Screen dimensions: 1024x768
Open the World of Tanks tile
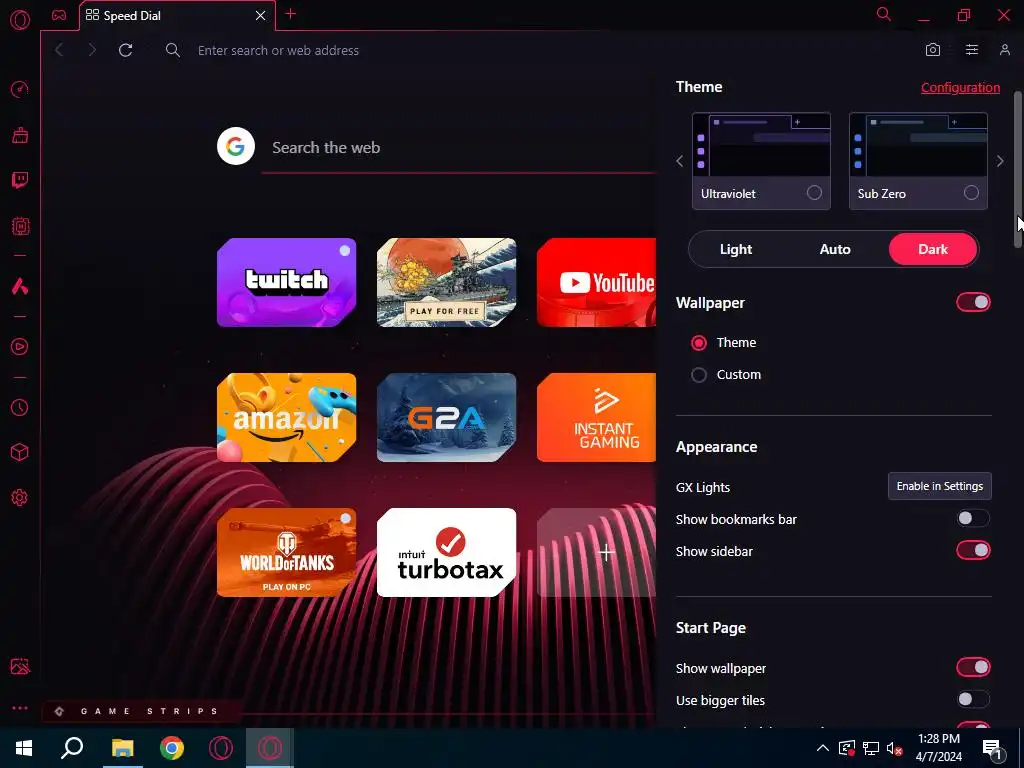click(x=287, y=552)
